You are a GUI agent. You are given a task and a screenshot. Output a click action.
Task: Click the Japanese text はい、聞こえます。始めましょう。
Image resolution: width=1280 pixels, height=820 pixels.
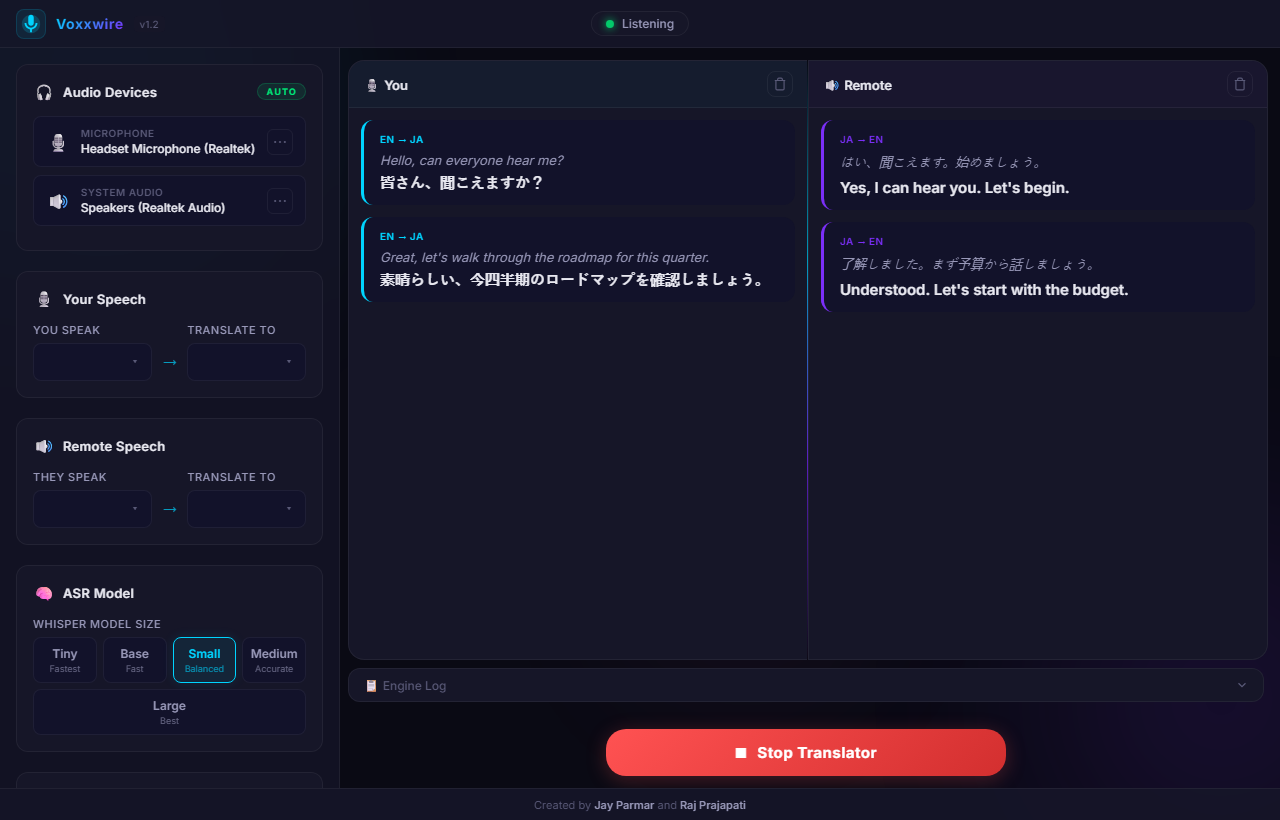tap(941, 162)
